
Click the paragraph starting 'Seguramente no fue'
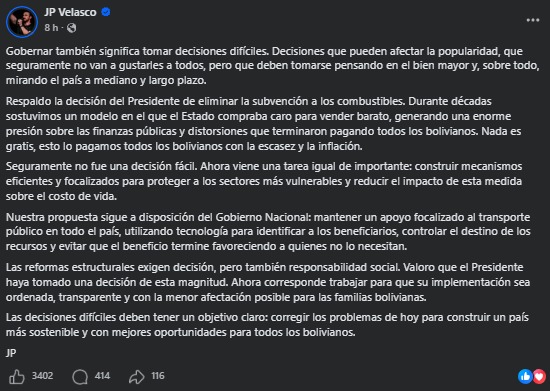[264, 181]
